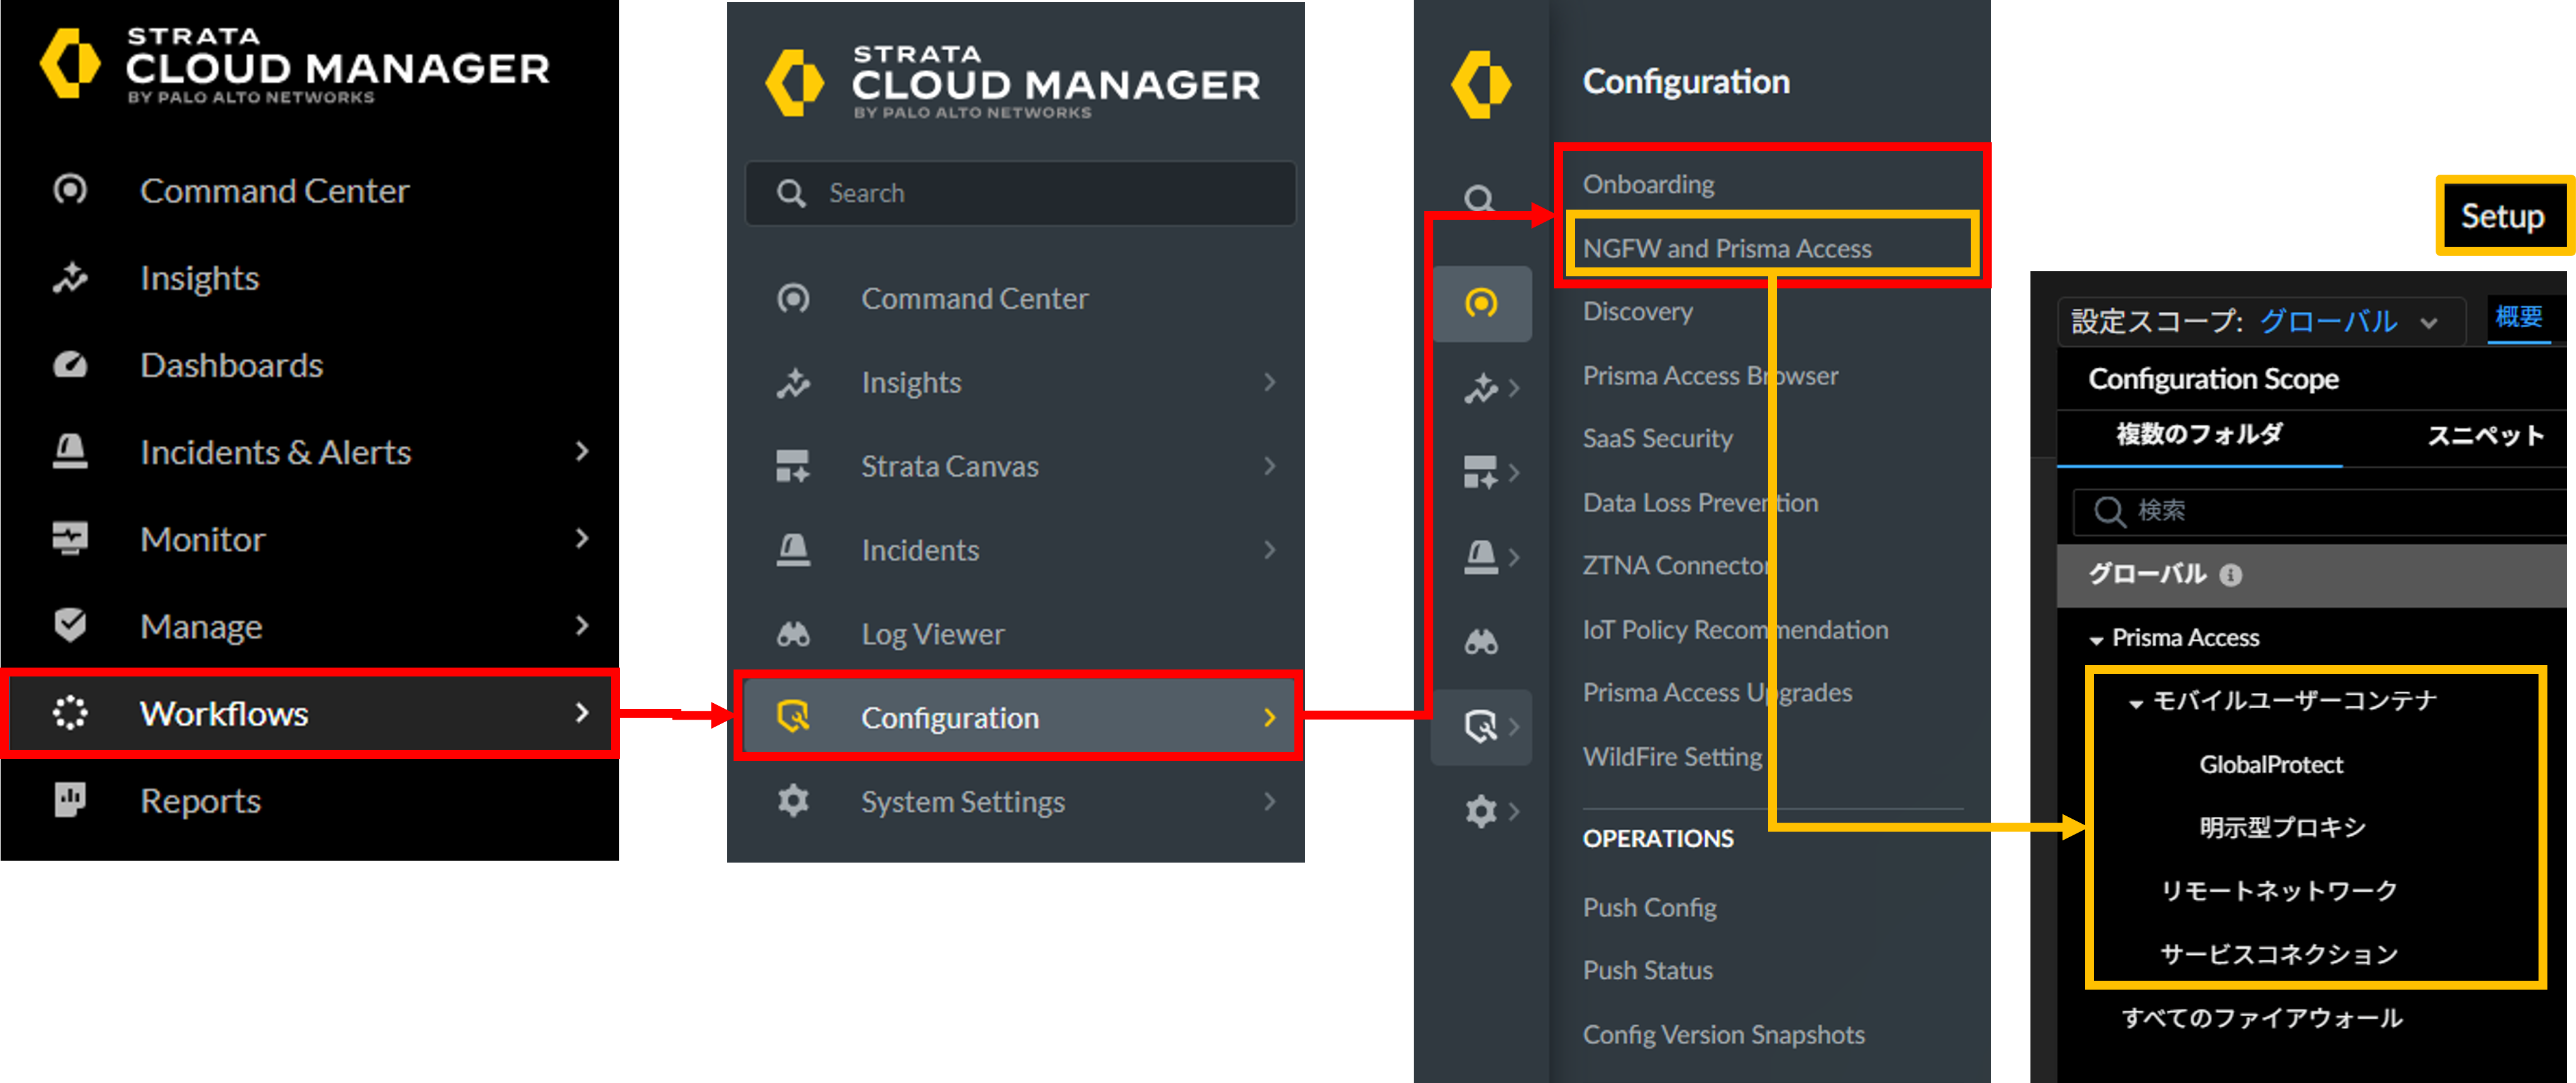Click the Push Config link
The image size is (2576, 1083).
1649,907
